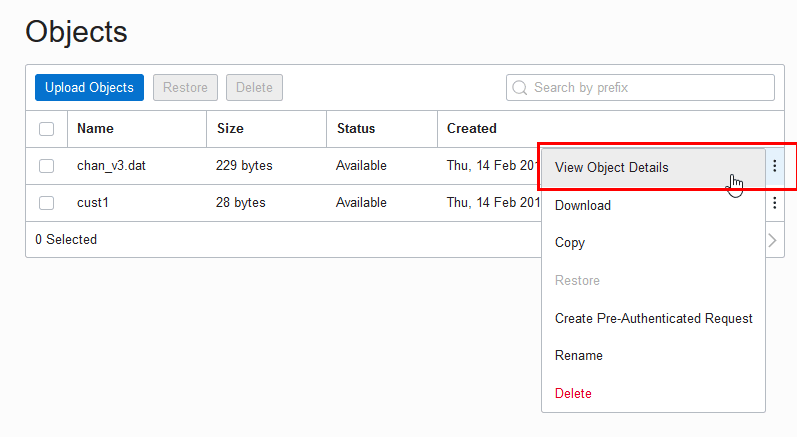This screenshot has width=797, height=437.
Task: Check the cust1 object checkbox
Action: pyautogui.click(x=46, y=203)
